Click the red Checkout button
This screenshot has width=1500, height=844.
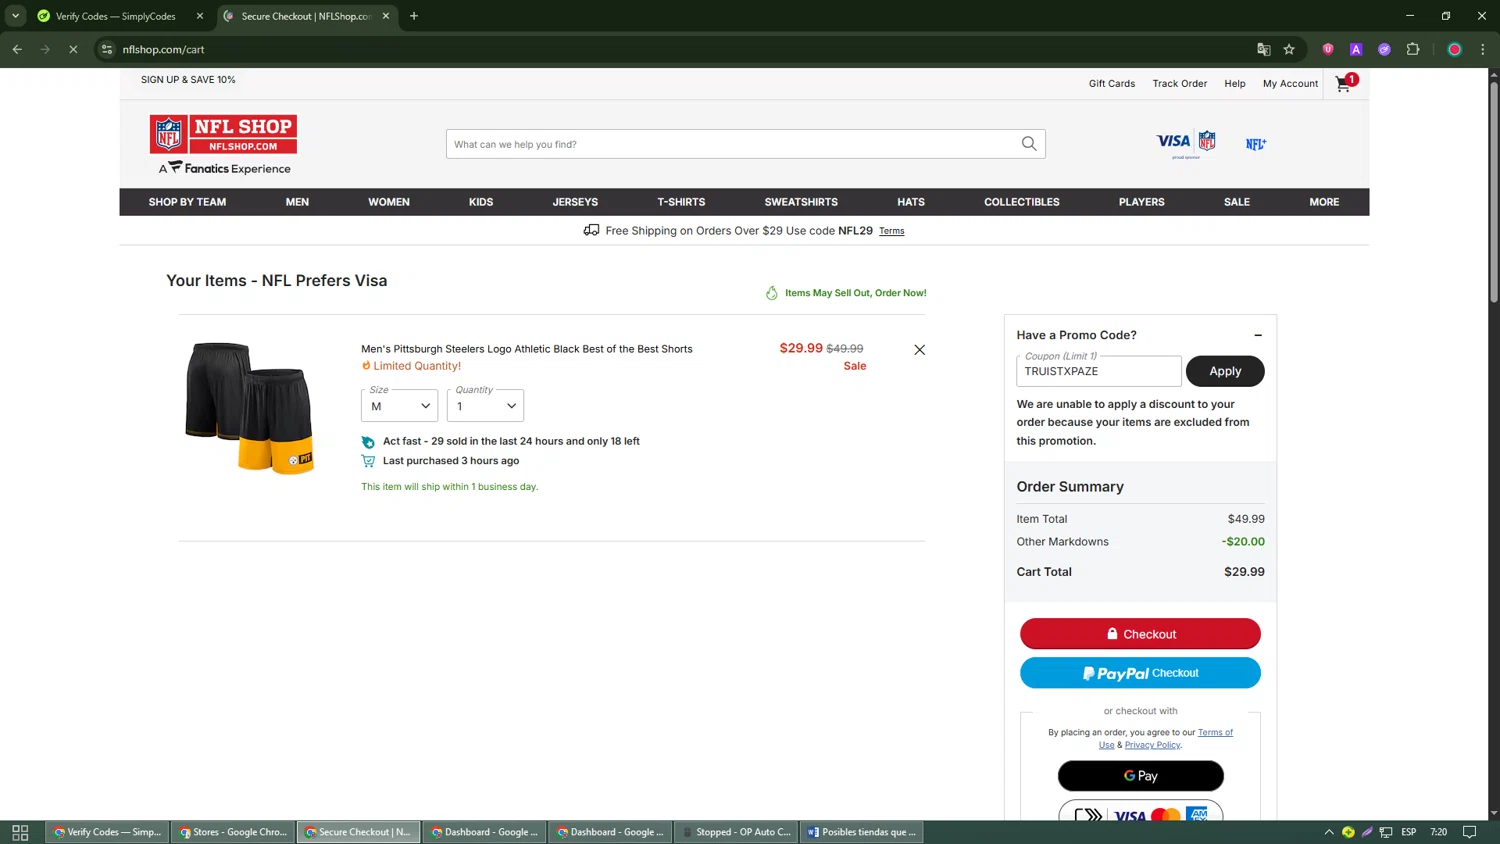coord(1140,634)
